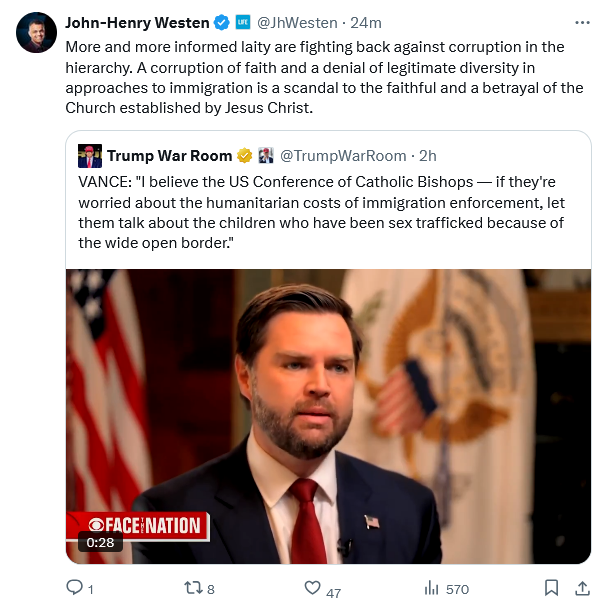Open the @JhWesten handle link

(297, 23)
